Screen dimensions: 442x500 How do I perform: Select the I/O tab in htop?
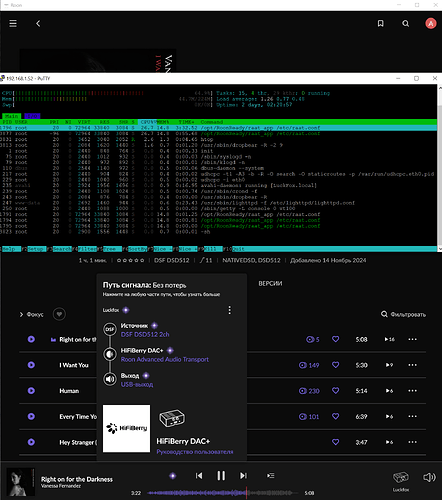click(32, 116)
